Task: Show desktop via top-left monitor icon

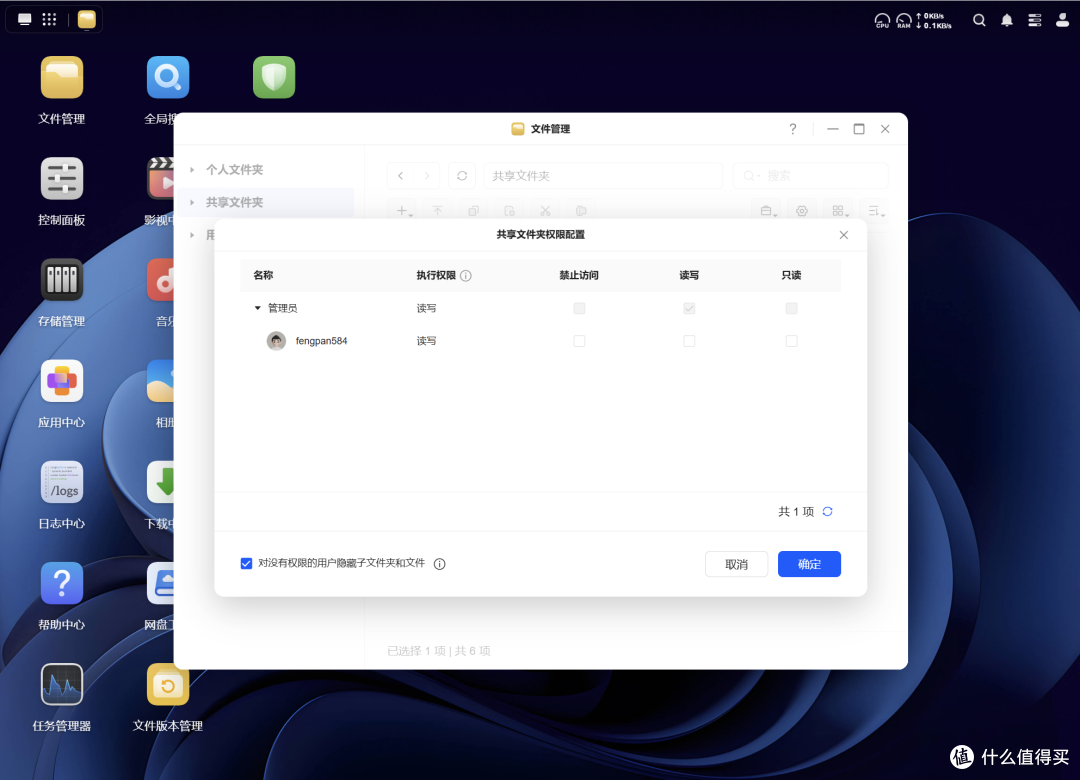Action: (25, 19)
